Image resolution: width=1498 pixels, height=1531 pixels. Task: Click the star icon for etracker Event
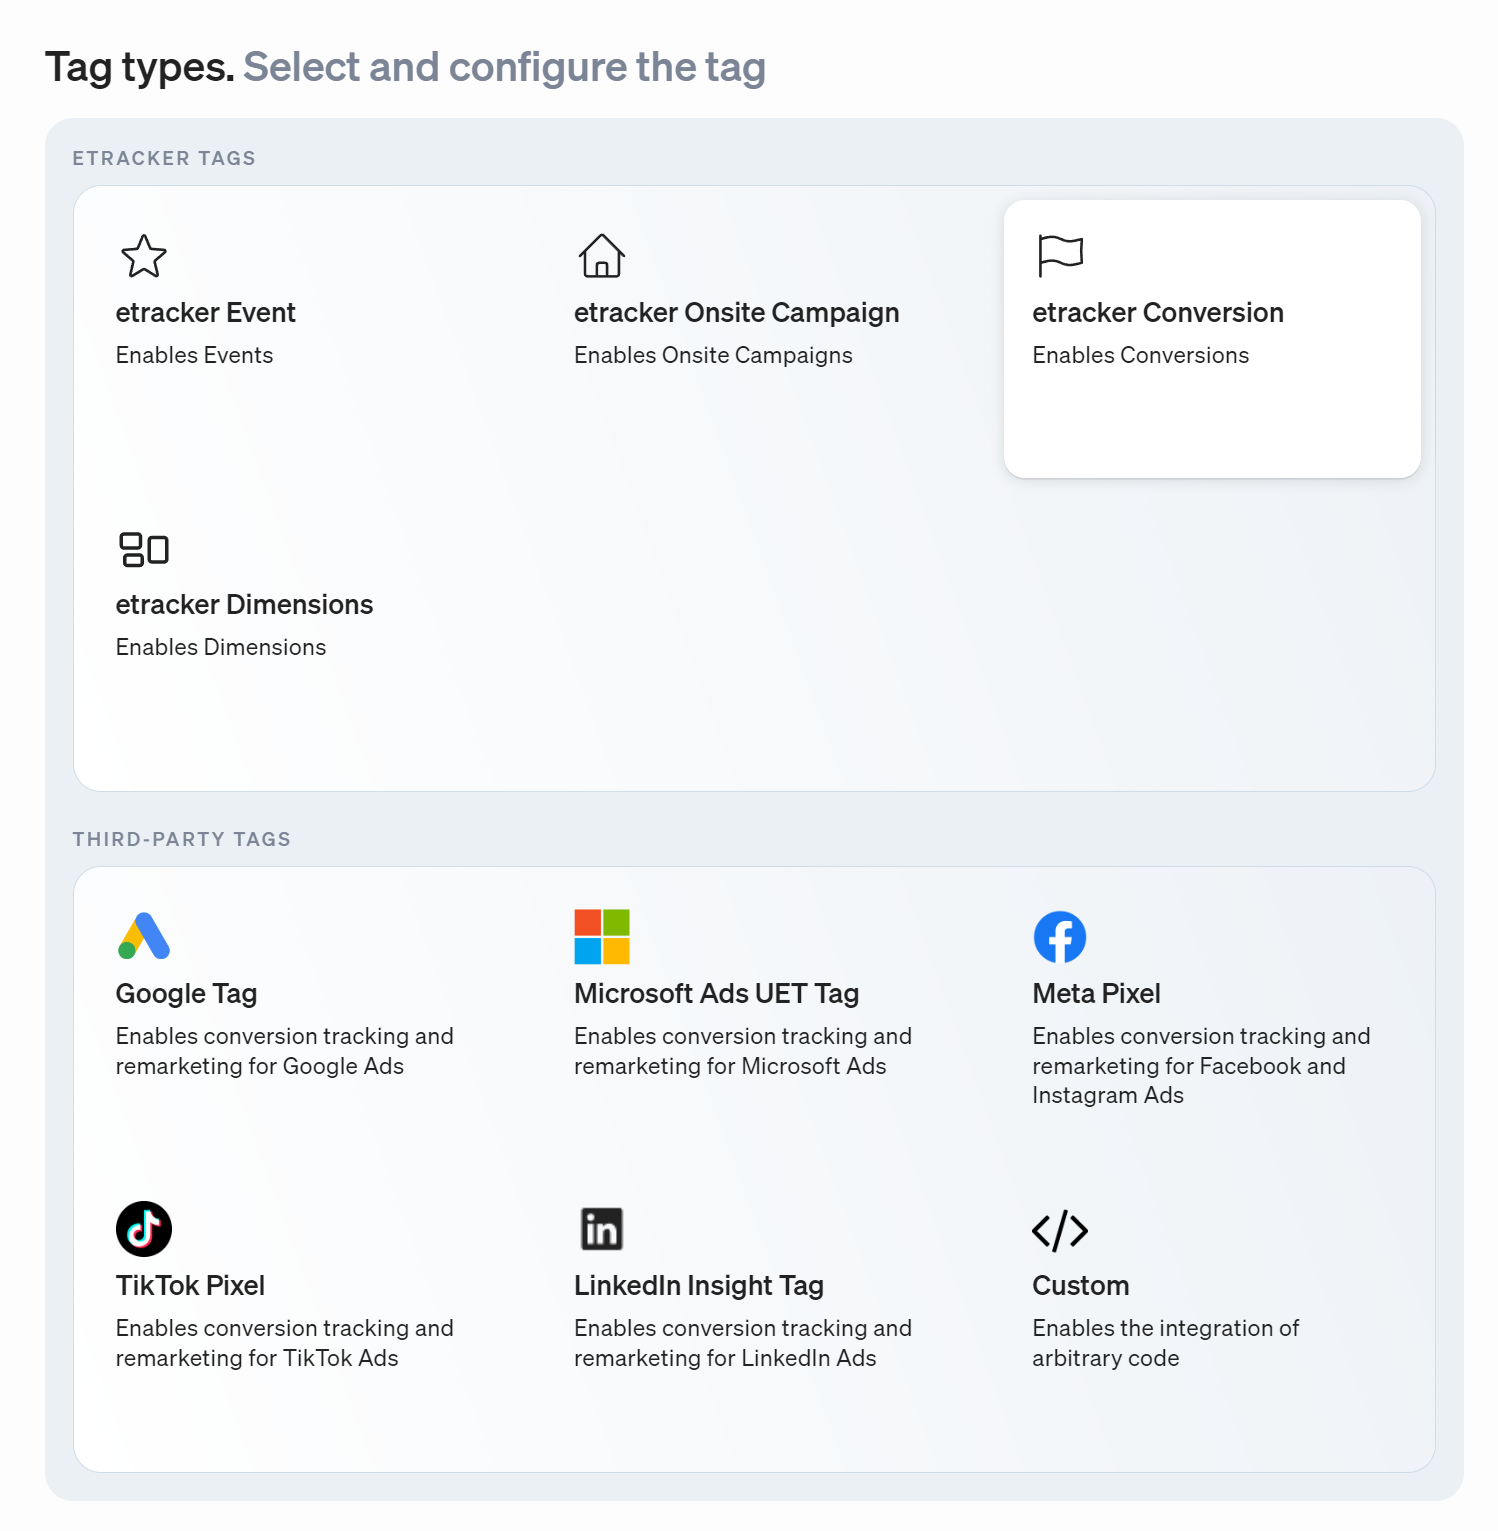click(x=144, y=256)
